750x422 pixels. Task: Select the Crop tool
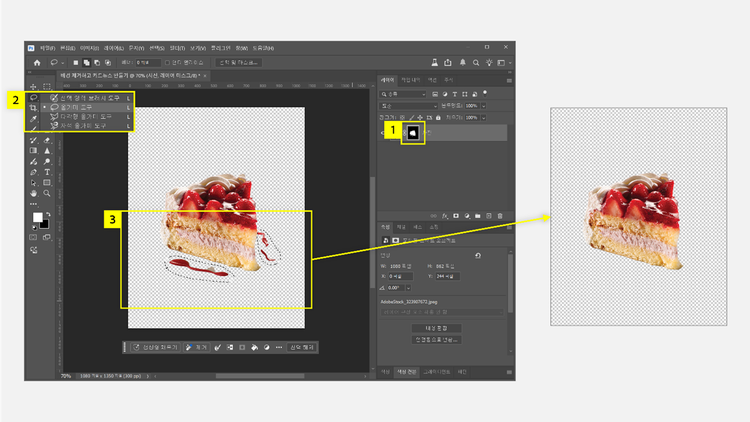[x=33, y=108]
